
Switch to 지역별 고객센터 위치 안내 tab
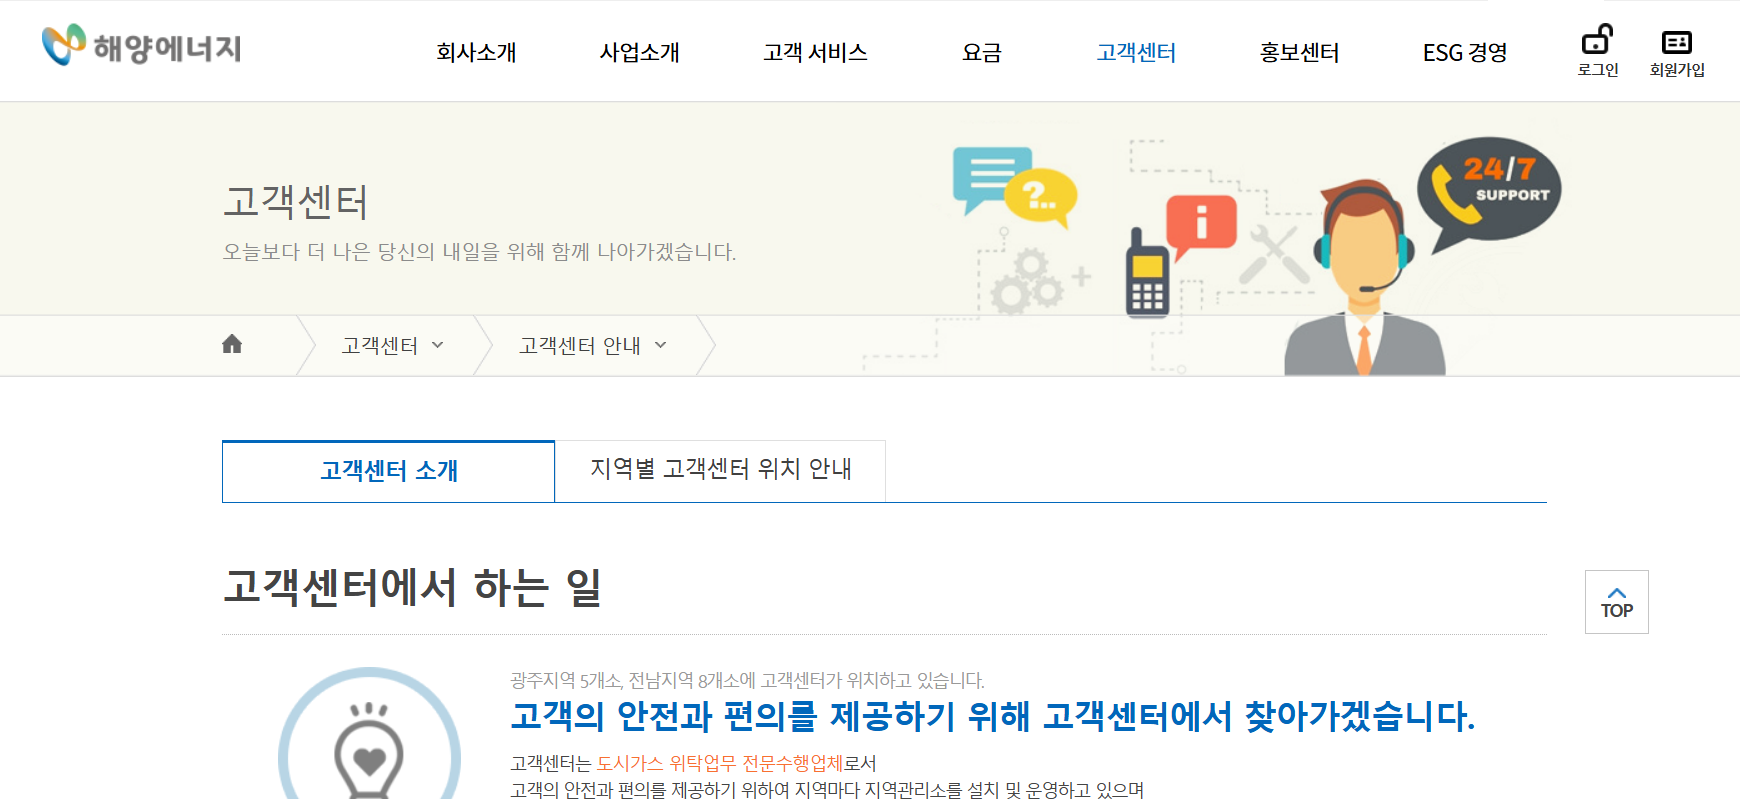[720, 470]
